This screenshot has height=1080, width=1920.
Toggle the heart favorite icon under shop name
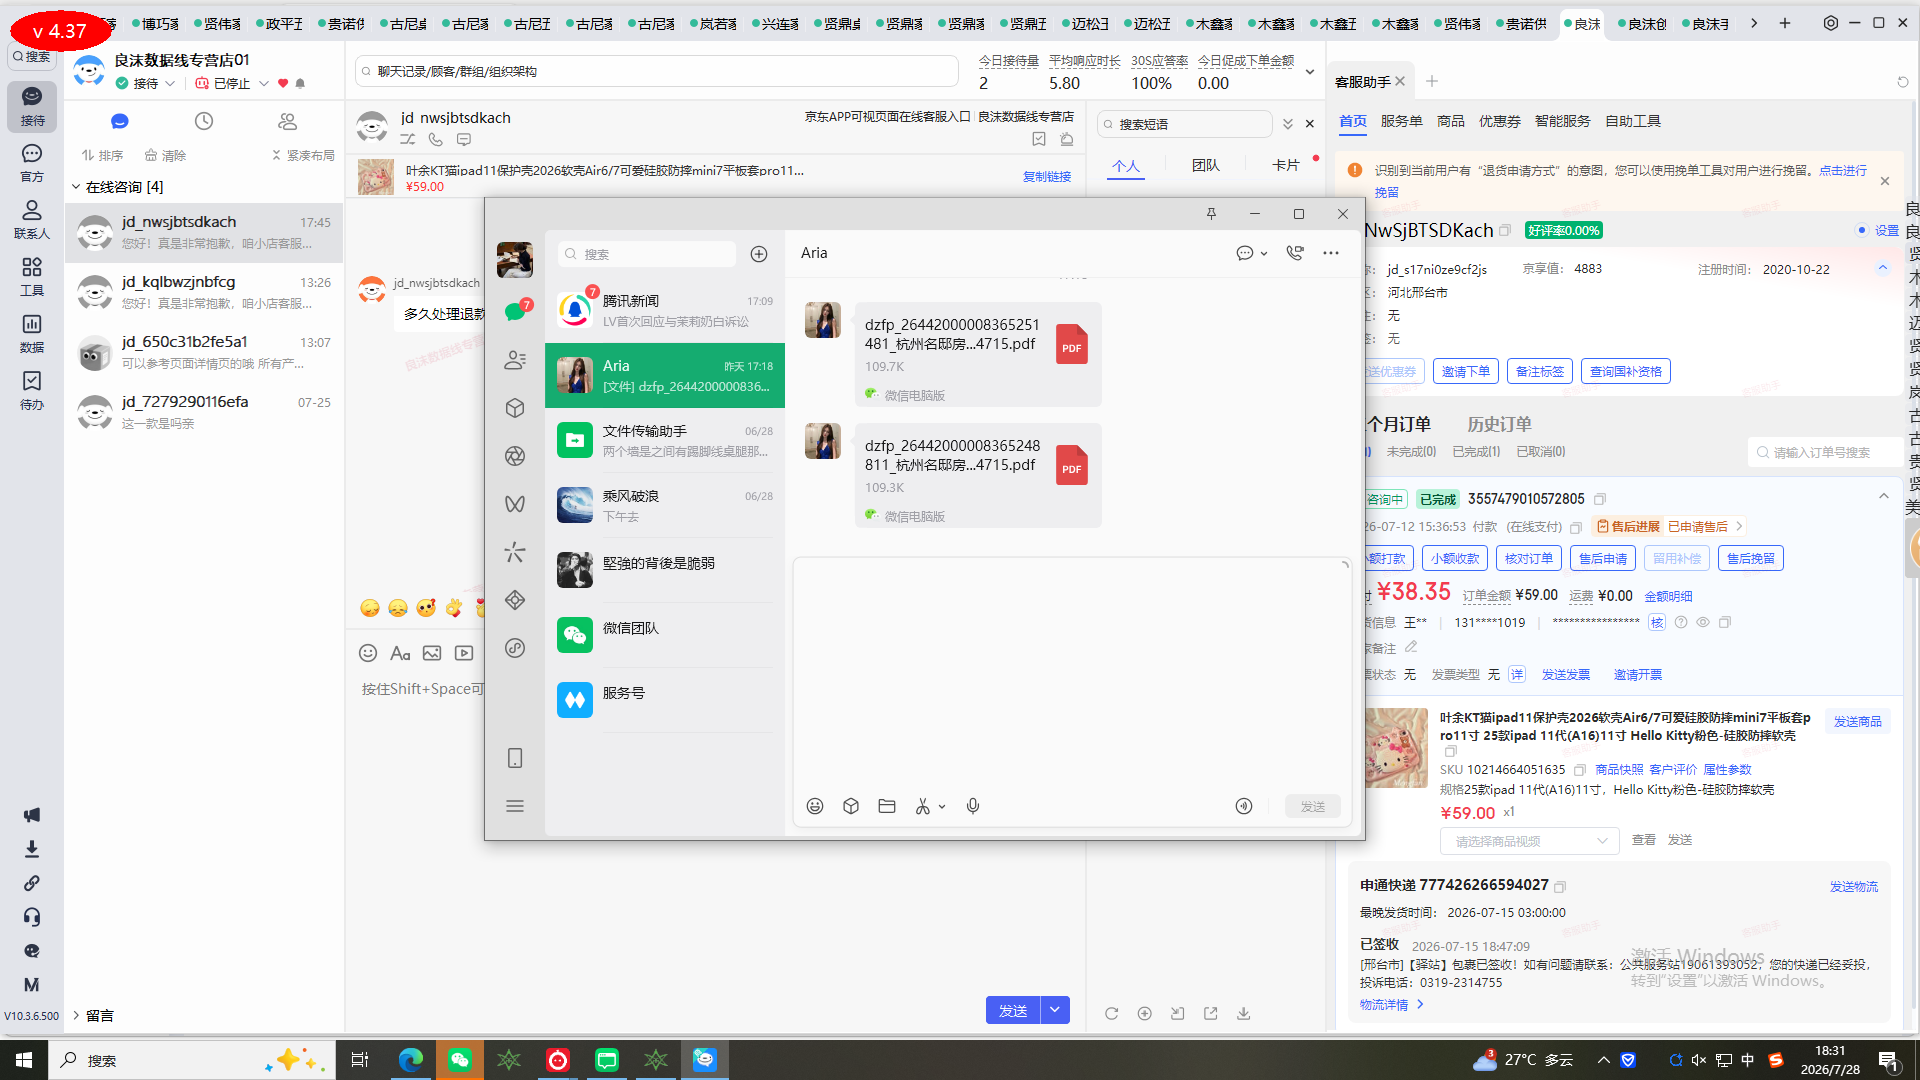click(x=283, y=83)
